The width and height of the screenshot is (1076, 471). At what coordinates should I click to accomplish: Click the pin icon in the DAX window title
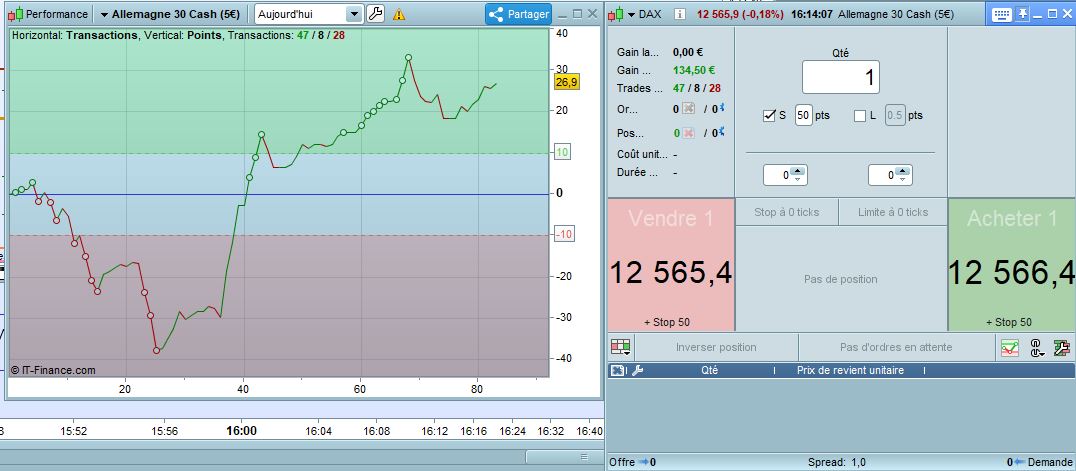tap(1023, 14)
